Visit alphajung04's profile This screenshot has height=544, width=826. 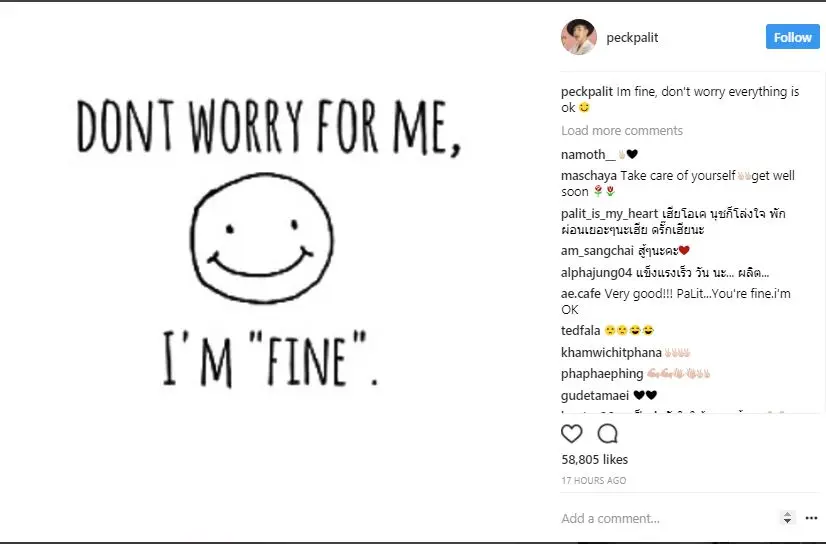[x=597, y=273]
